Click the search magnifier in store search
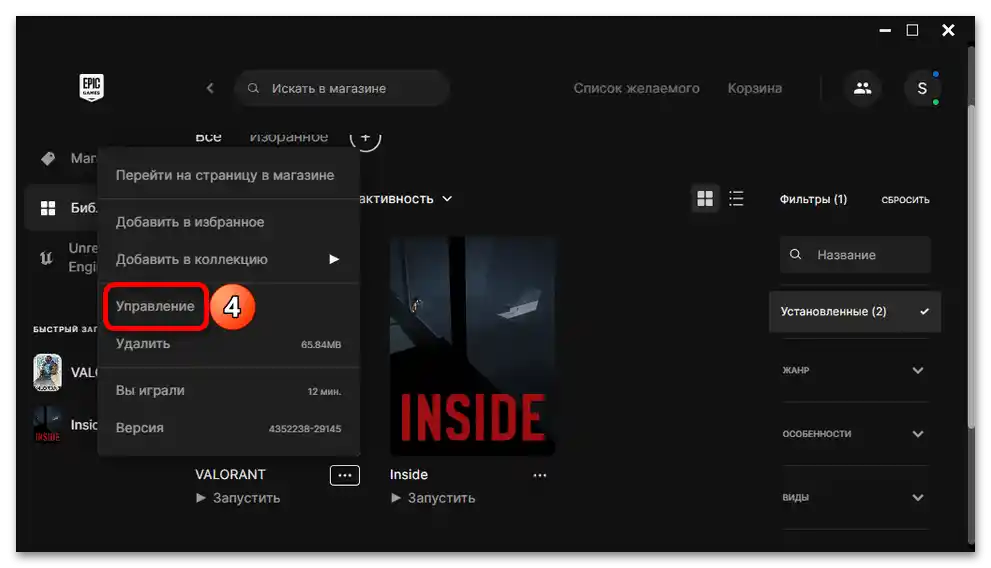991x568 pixels. click(x=253, y=88)
